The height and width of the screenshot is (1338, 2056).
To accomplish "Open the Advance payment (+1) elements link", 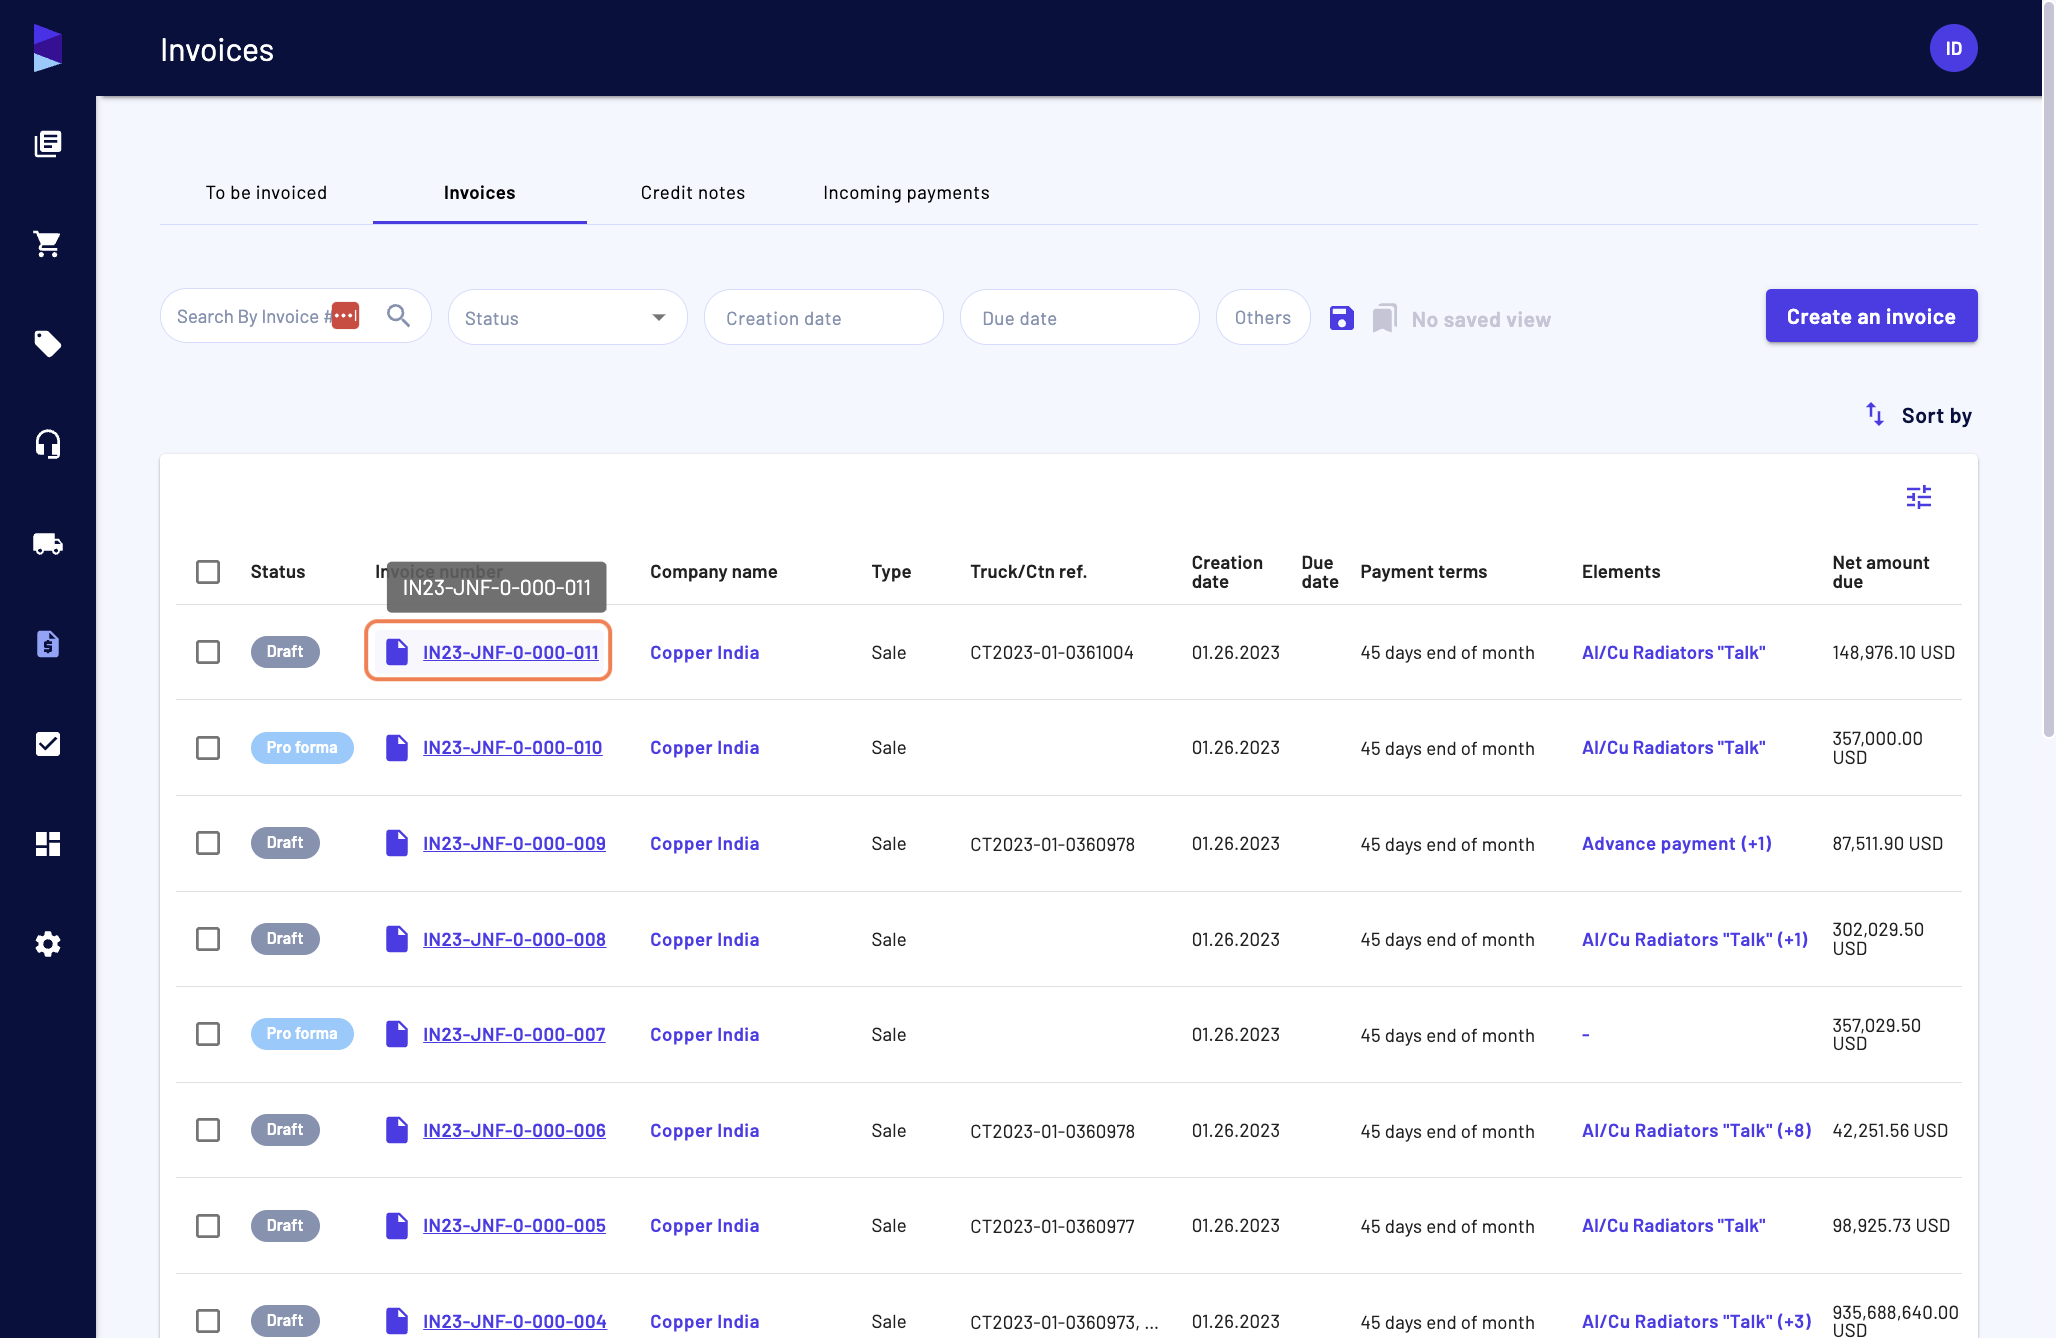I will (x=1676, y=843).
